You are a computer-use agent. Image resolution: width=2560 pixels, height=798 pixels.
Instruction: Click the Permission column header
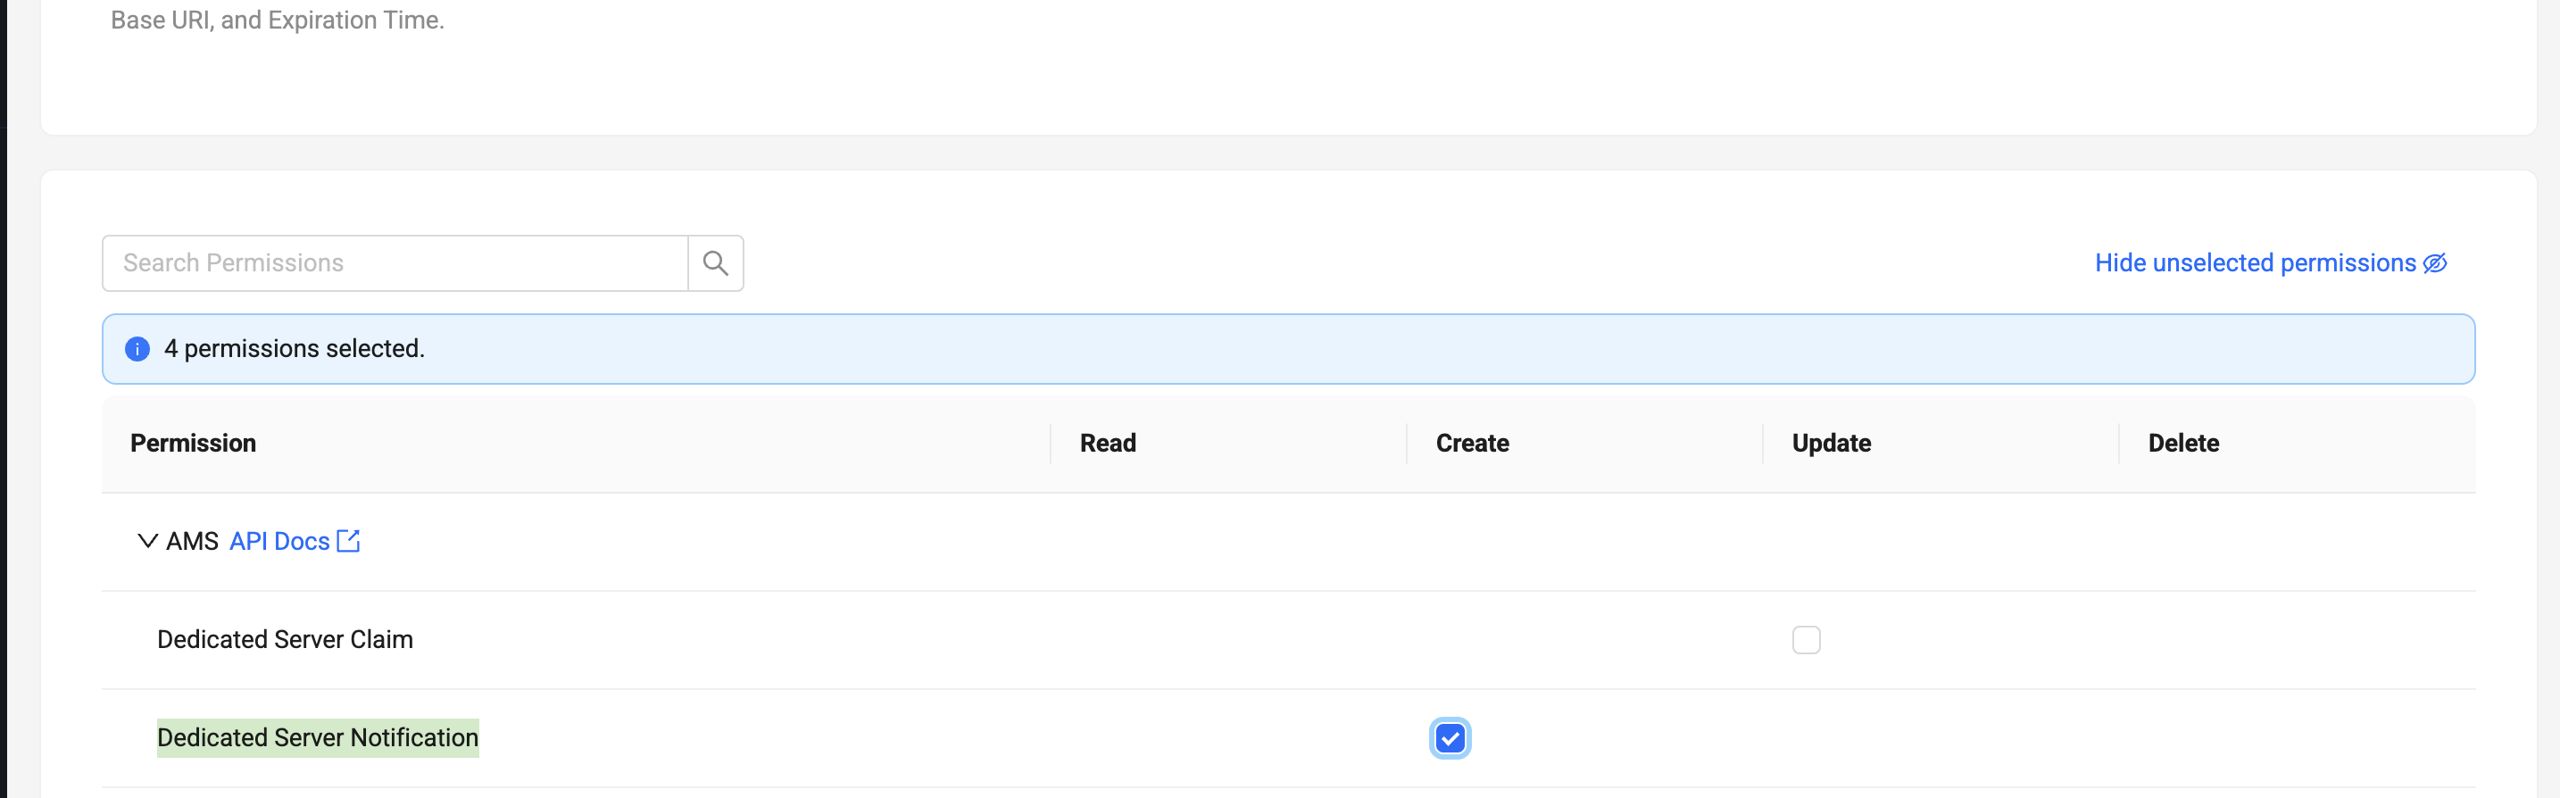tap(193, 443)
